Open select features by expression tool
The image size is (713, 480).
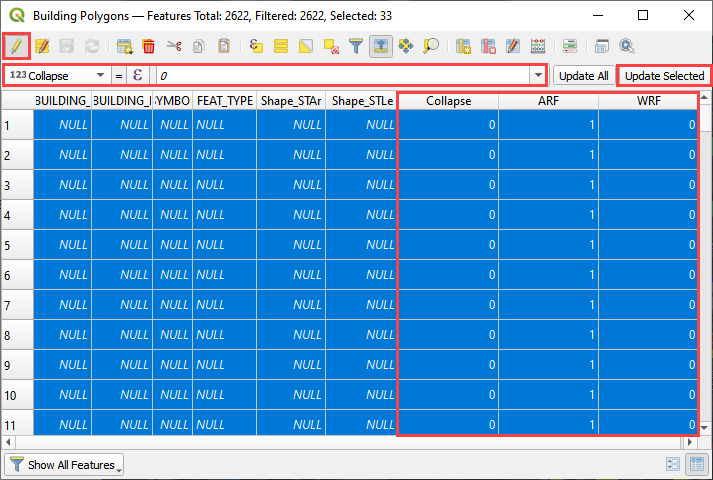[x=257, y=46]
